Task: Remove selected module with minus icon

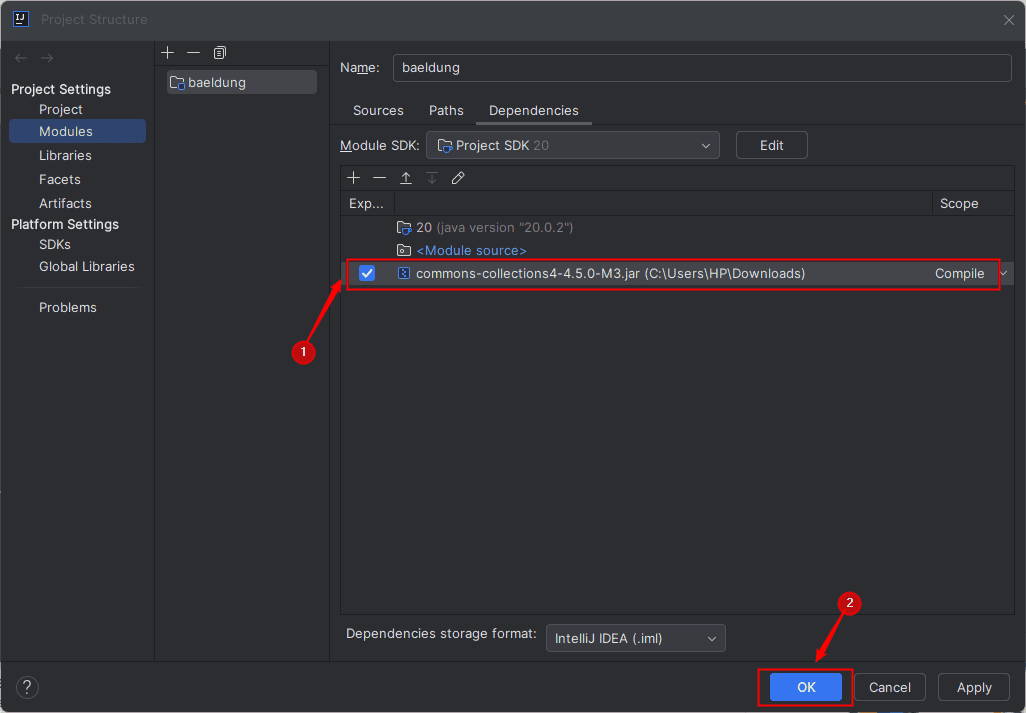Action: (193, 52)
